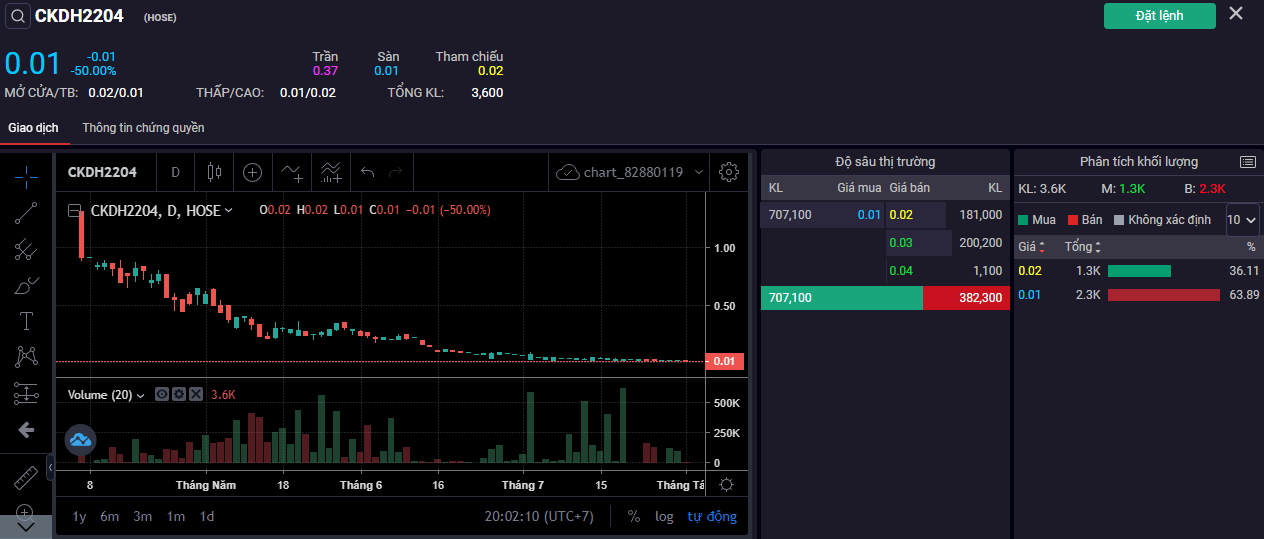Viewport: 1264px width, 539px height.
Task: Expand the Volume (20) indicator chevron
Action: pos(140,395)
